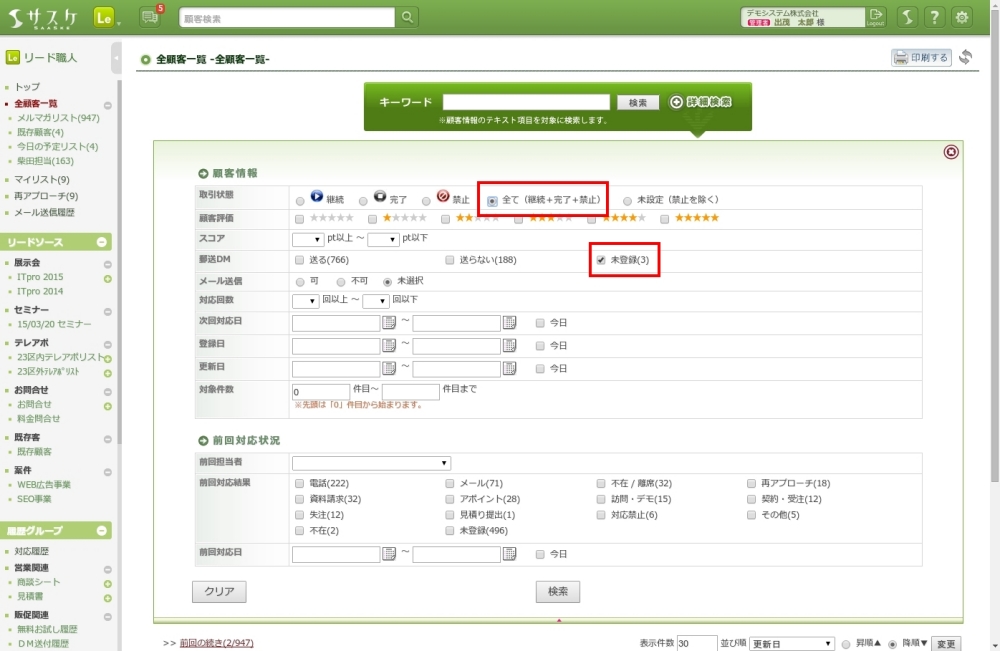Open the help question mark icon
Viewport: 1000px width, 651px height.
coord(933,17)
